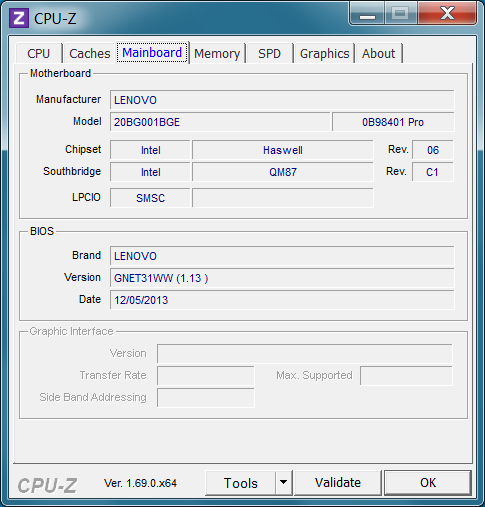The image size is (485, 507).
Task: Click the OK button
Action: 428,483
